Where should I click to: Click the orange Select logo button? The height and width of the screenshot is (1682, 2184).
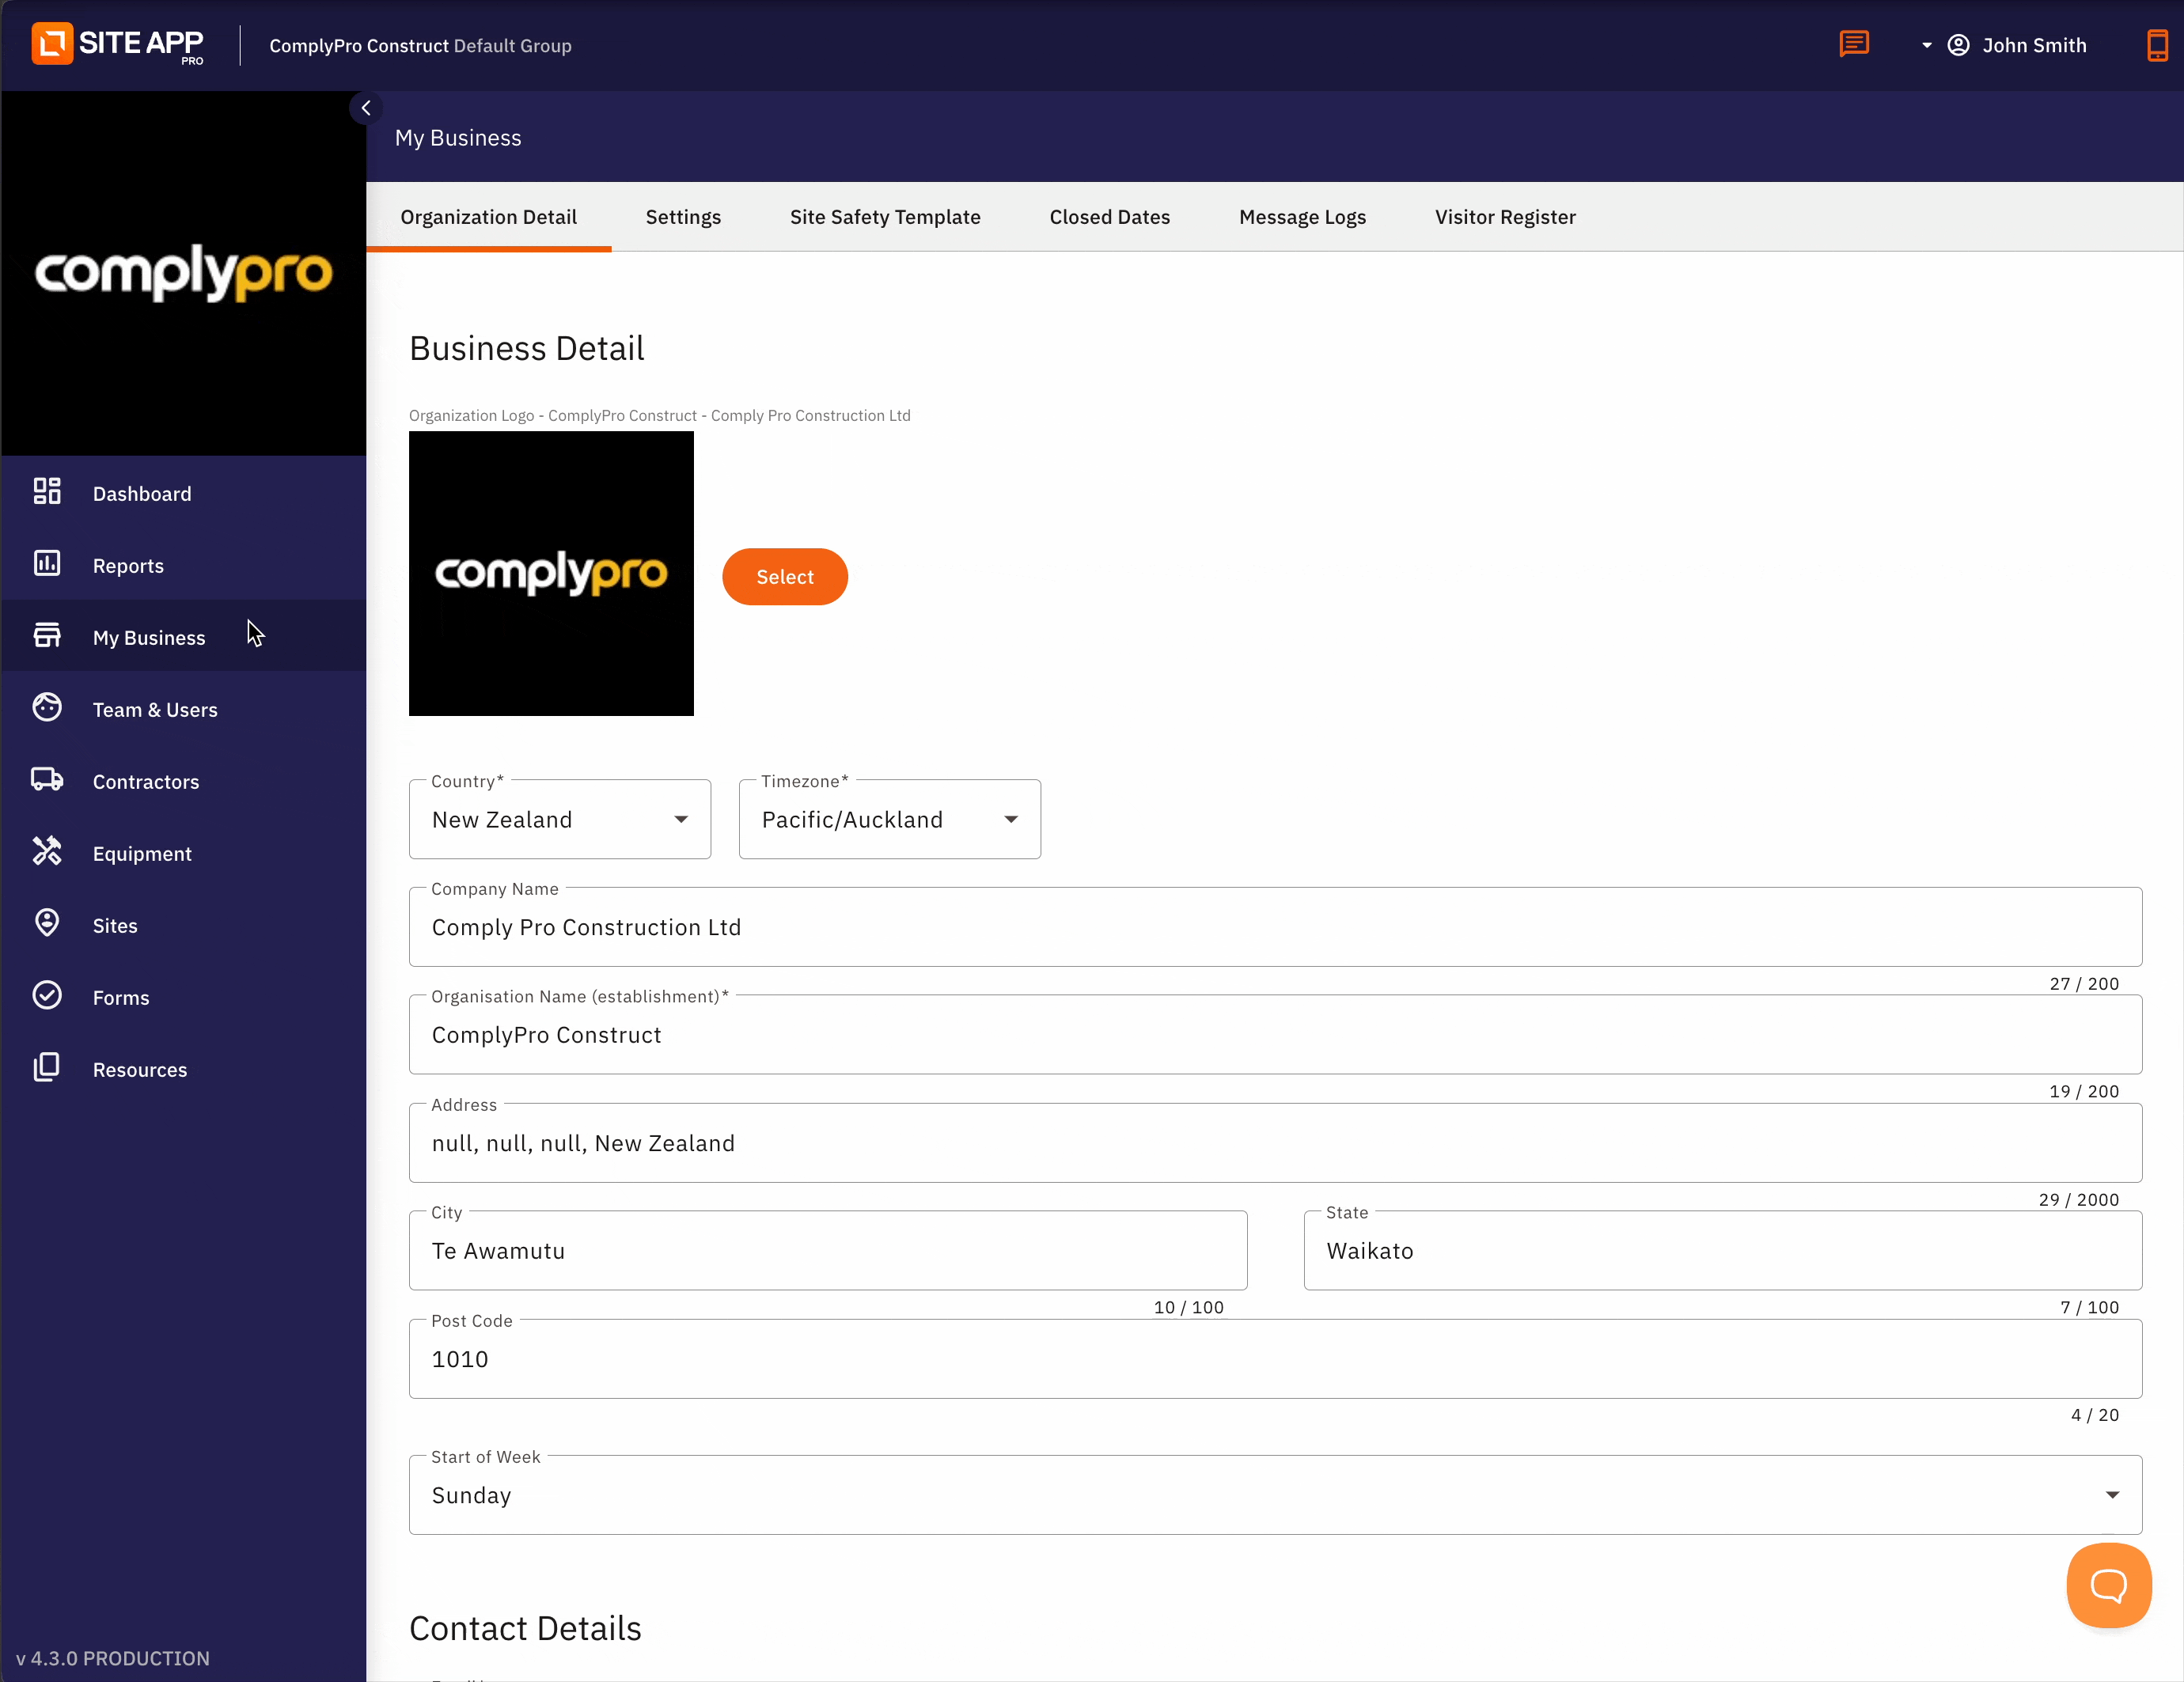(785, 577)
